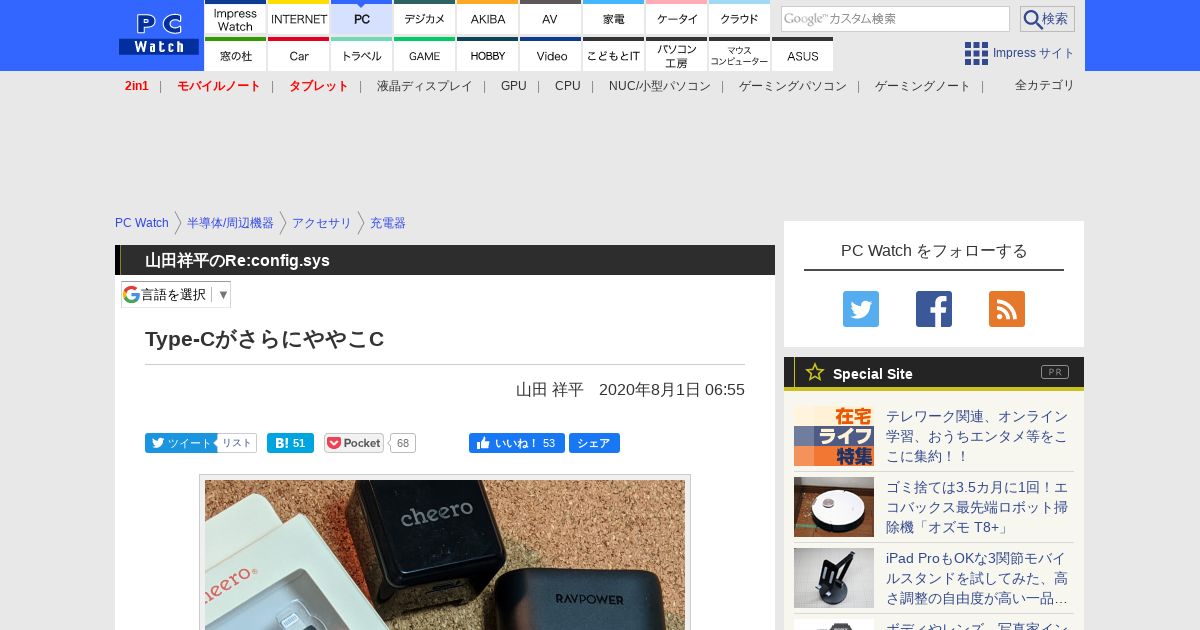Screen dimensions: 1200x630
Task: Open the クラウド site tab
Action: pyautogui.click(x=739, y=17)
